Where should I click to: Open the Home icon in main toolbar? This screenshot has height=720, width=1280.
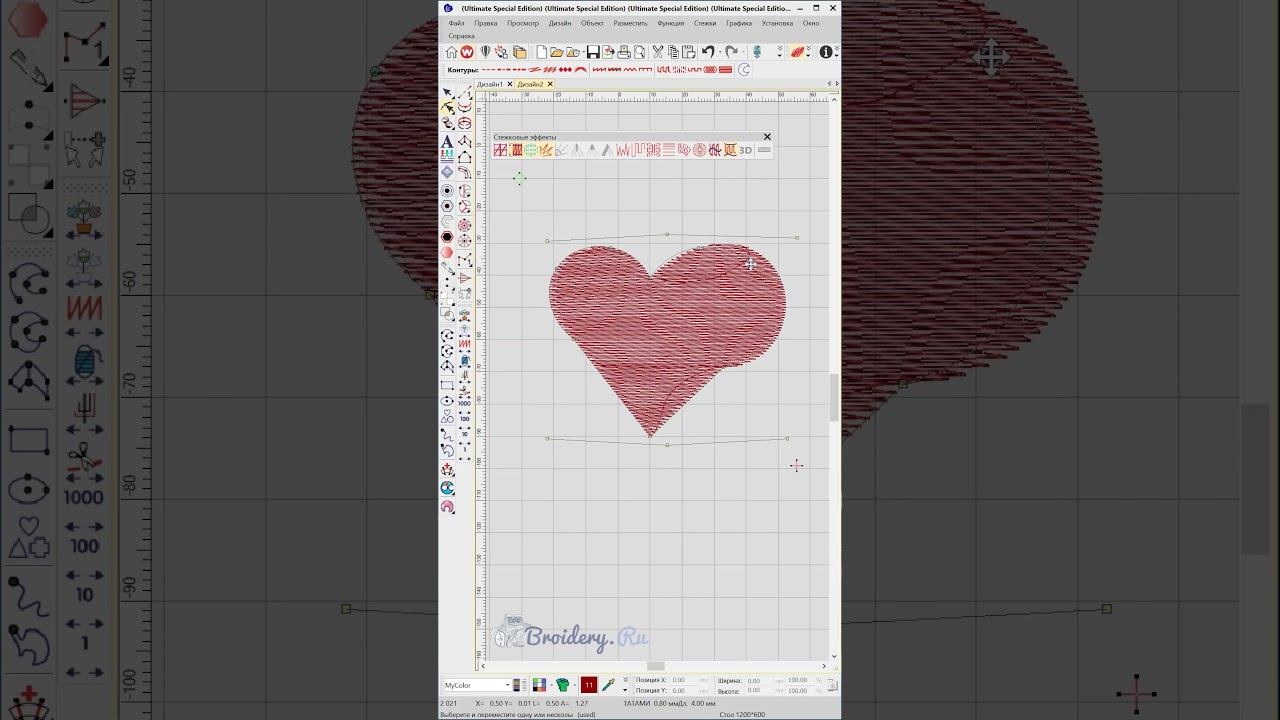(x=452, y=52)
